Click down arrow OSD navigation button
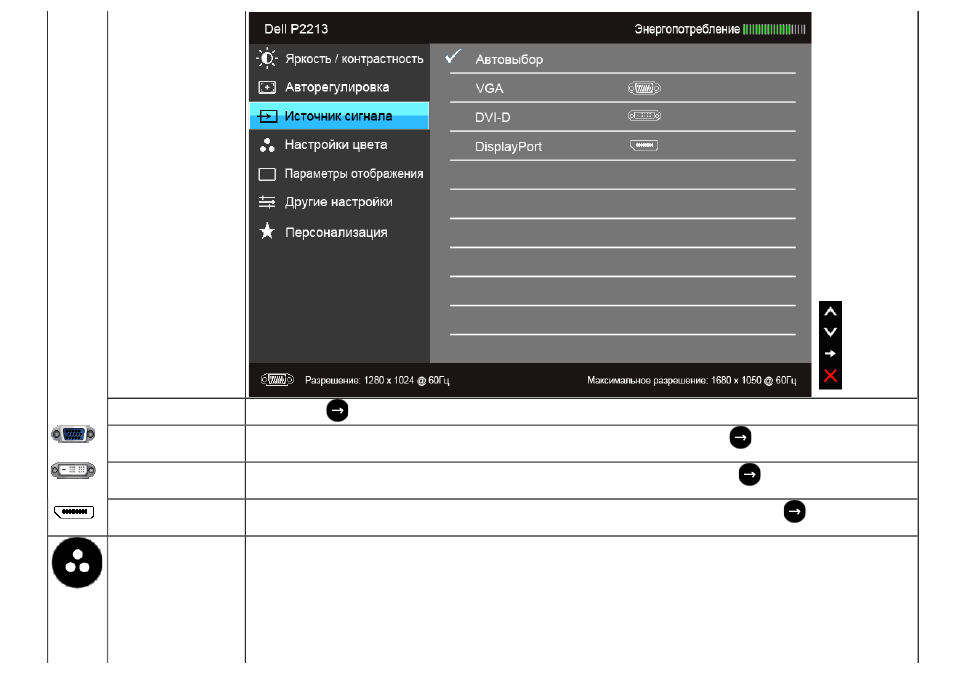The image size is (954, 674). tap(830, 332)
